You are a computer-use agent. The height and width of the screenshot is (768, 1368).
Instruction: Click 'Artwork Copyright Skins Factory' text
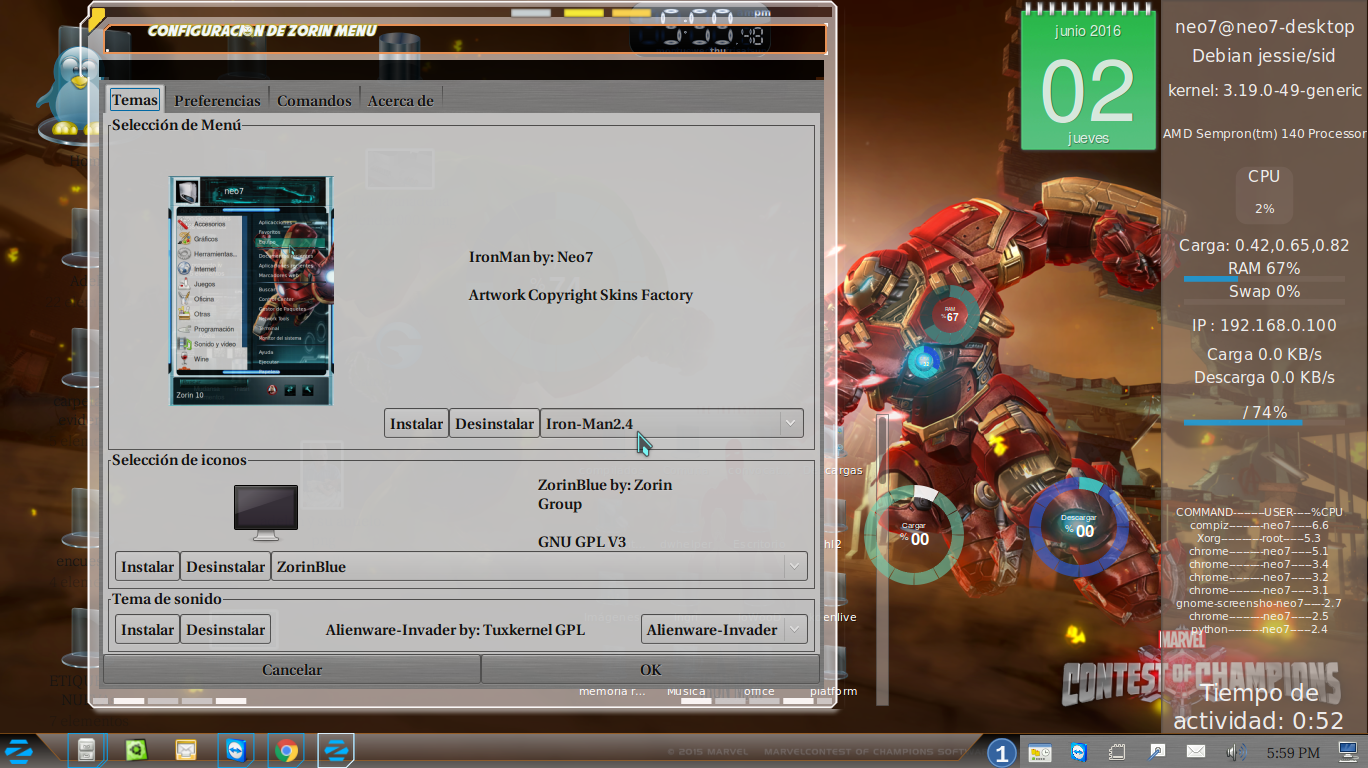pyautogui.click(x=581, y=295)
